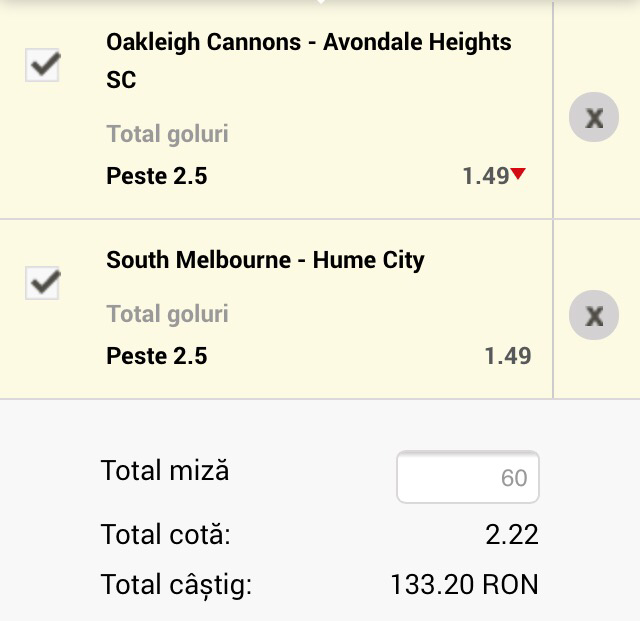Click the Total miză stake input field
The image size is (640, 621).
468,478
